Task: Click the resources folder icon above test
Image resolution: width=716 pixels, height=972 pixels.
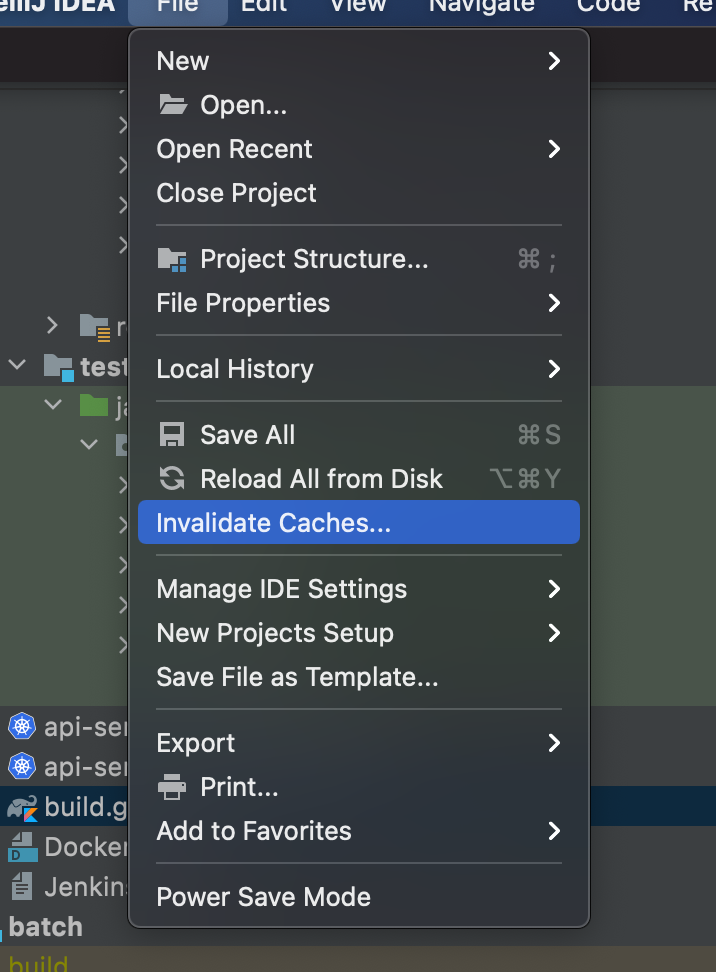Action: [95, 327]
